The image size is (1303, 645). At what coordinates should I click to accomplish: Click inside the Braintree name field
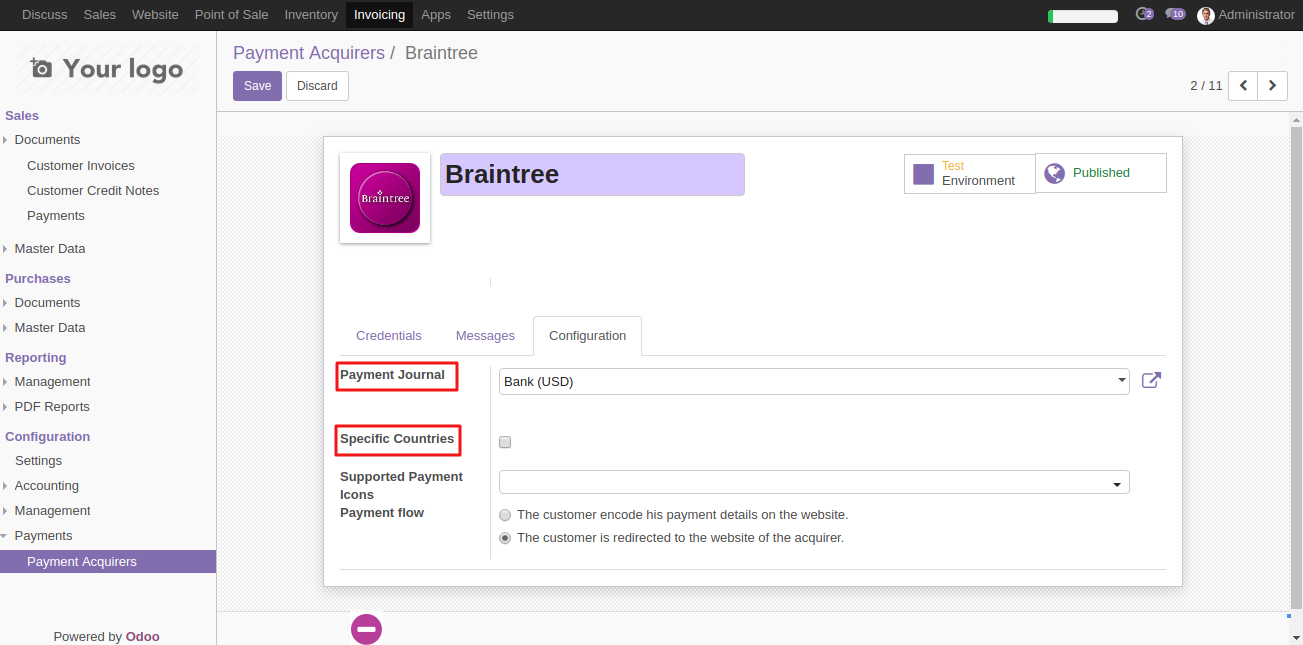(592, 174)
